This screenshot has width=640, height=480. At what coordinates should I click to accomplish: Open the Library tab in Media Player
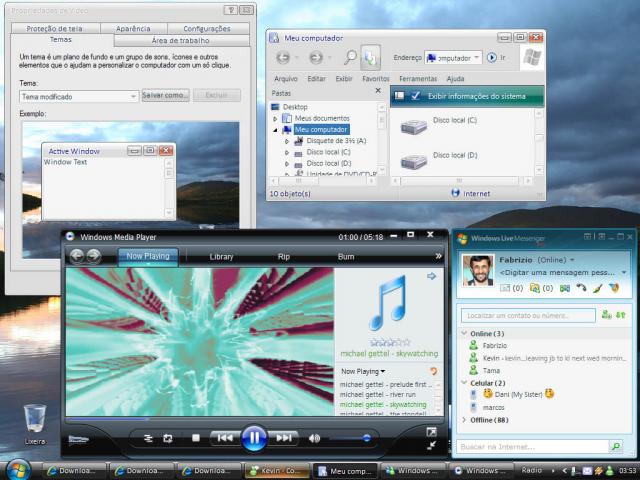pos(221,257)
